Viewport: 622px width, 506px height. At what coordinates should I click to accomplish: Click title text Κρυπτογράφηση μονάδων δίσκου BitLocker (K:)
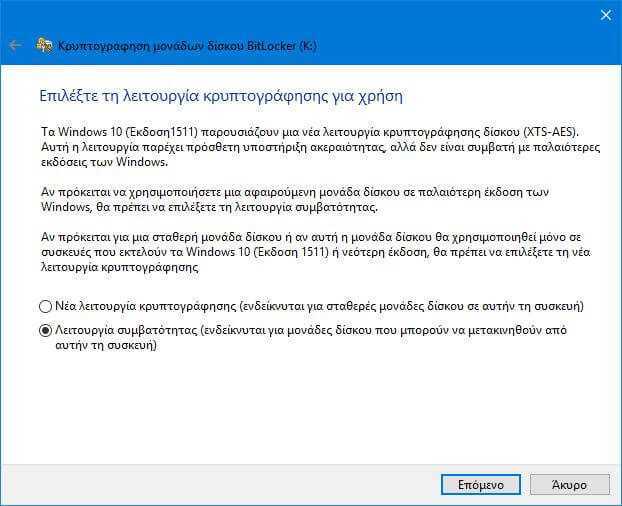tap(187, 46)
